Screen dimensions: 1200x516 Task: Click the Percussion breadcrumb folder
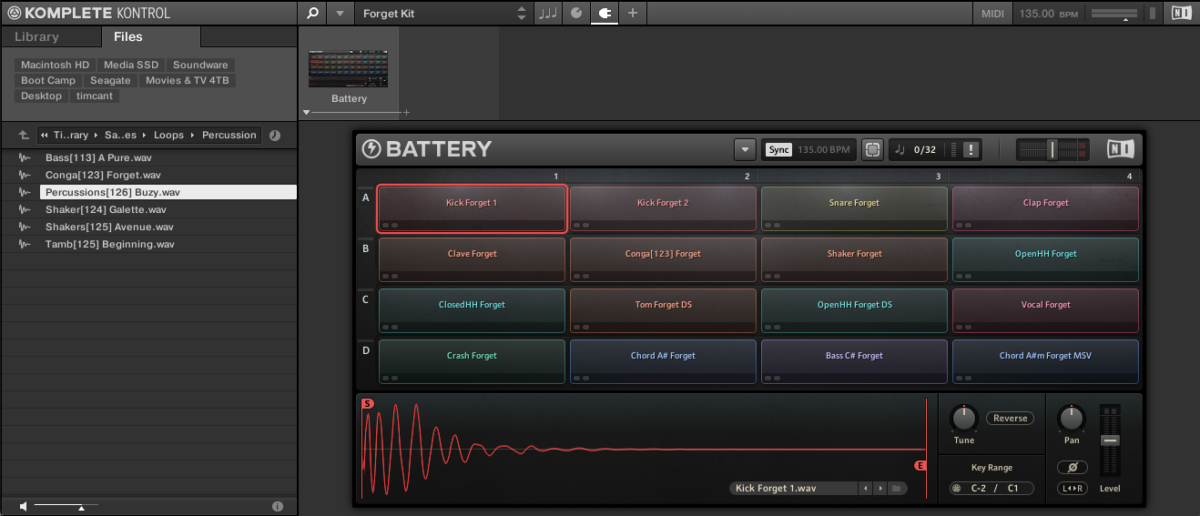[229, 135]
